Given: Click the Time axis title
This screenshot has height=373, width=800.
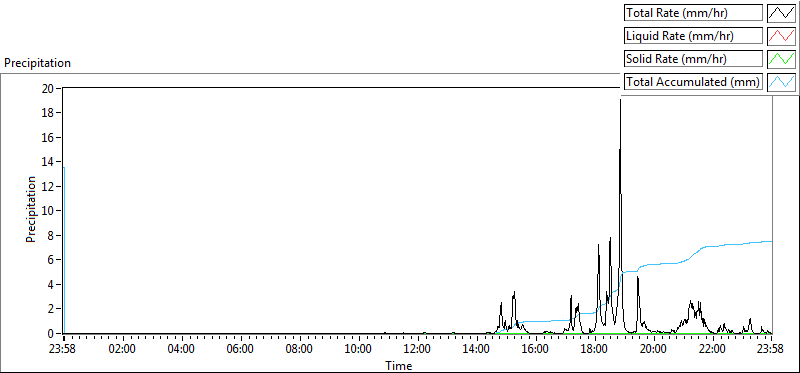Looking at the screenshot, I should tap(399, 365).
